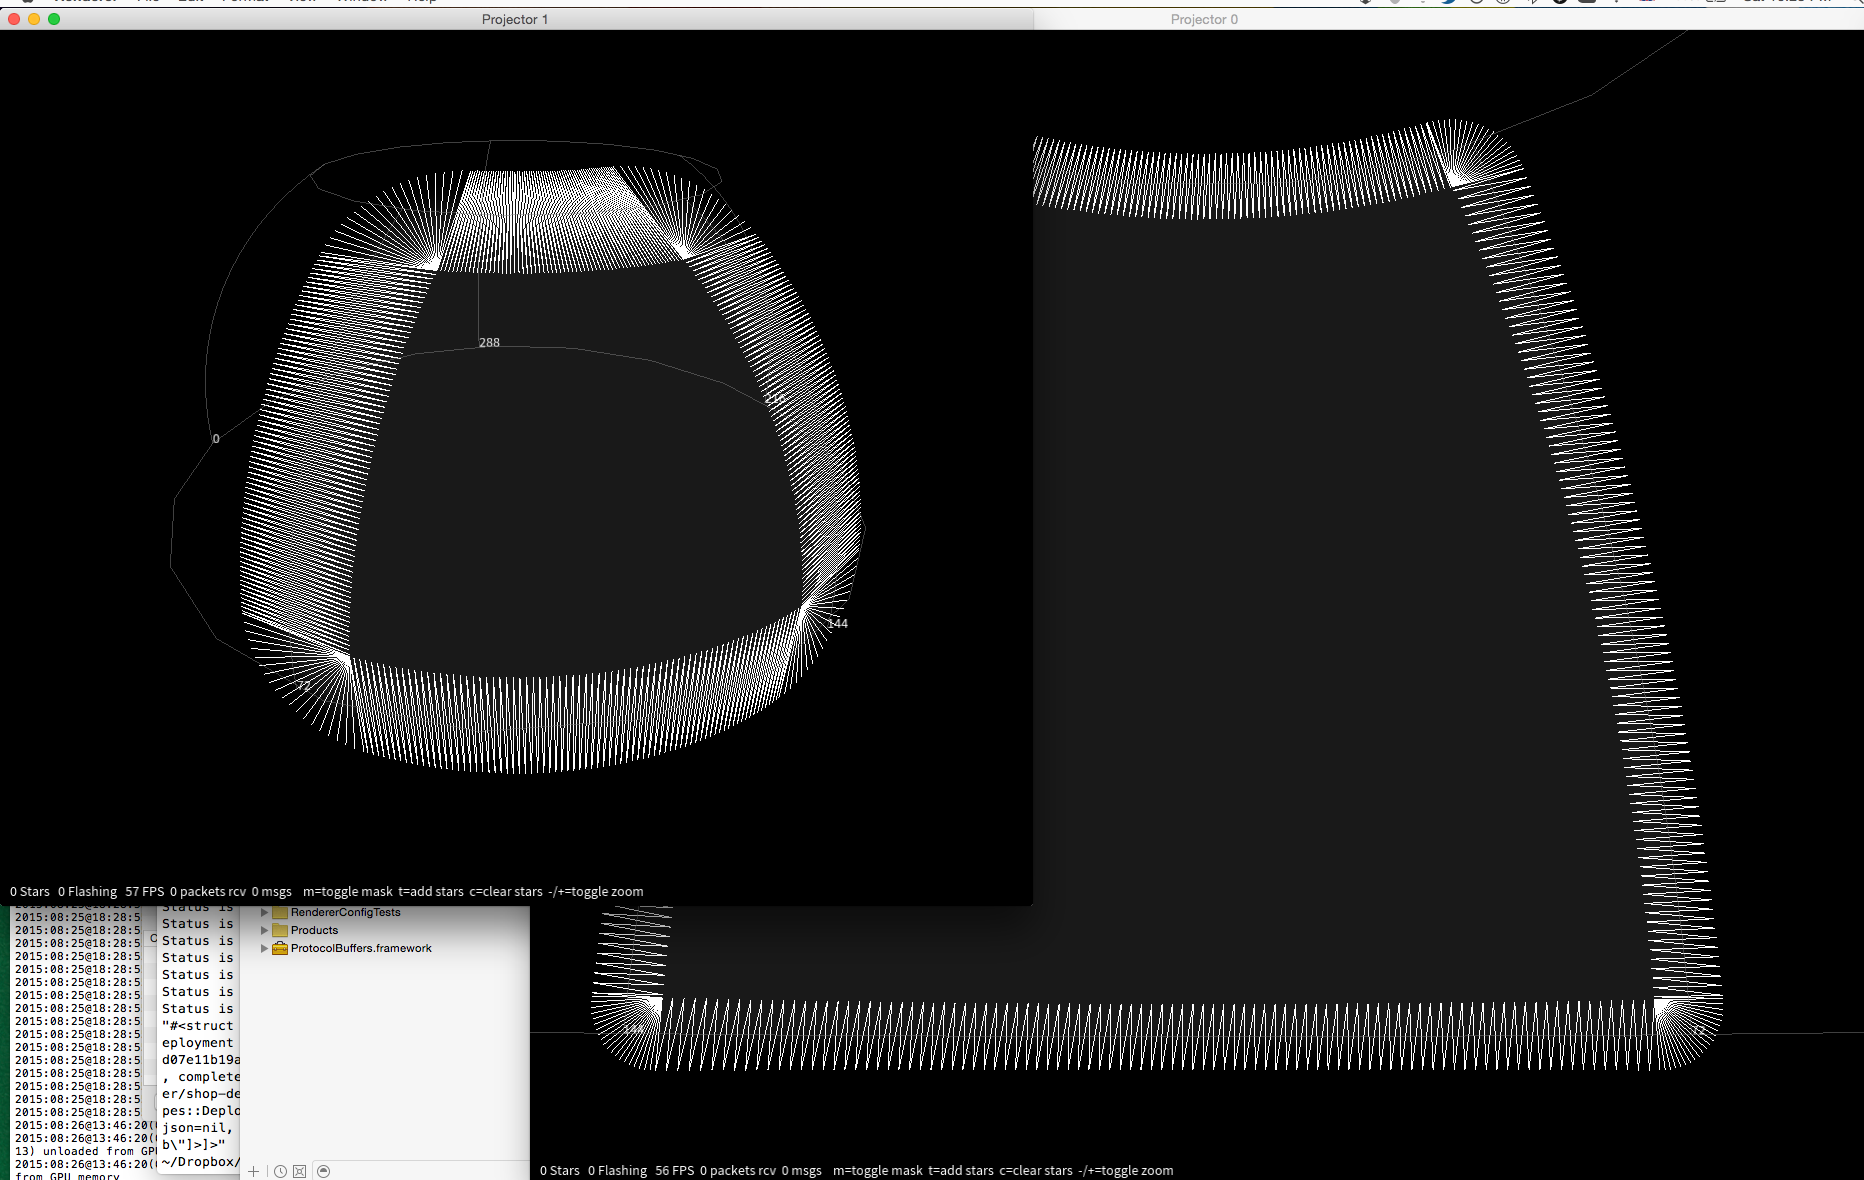Viewport: 1864px width, 1180px height.
Task: Focus the terminal showing 'Status is' lines
Action: [x=197, y=1040]
